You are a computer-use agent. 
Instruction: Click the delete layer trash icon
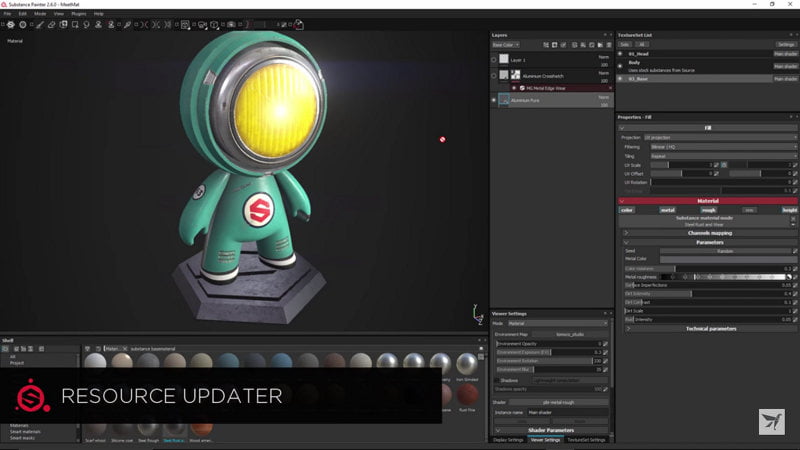(x=609, y=45)
